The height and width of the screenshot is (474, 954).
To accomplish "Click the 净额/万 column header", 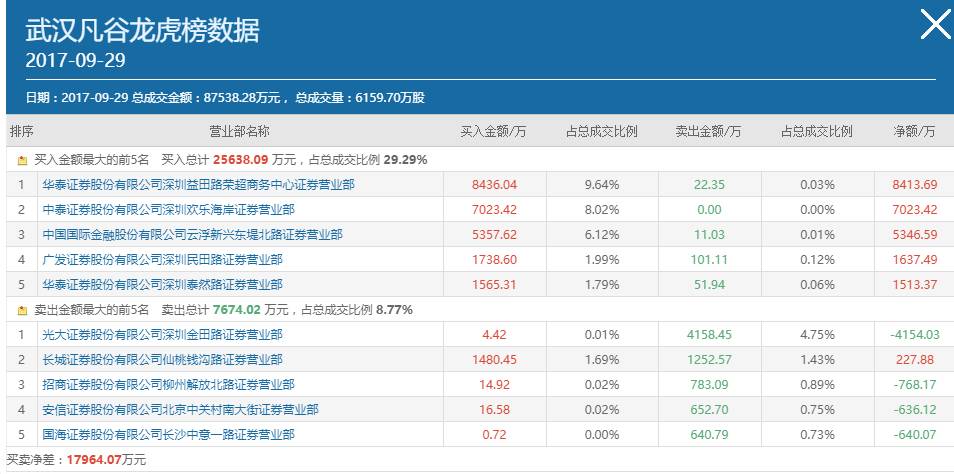I will coord(914,132).
